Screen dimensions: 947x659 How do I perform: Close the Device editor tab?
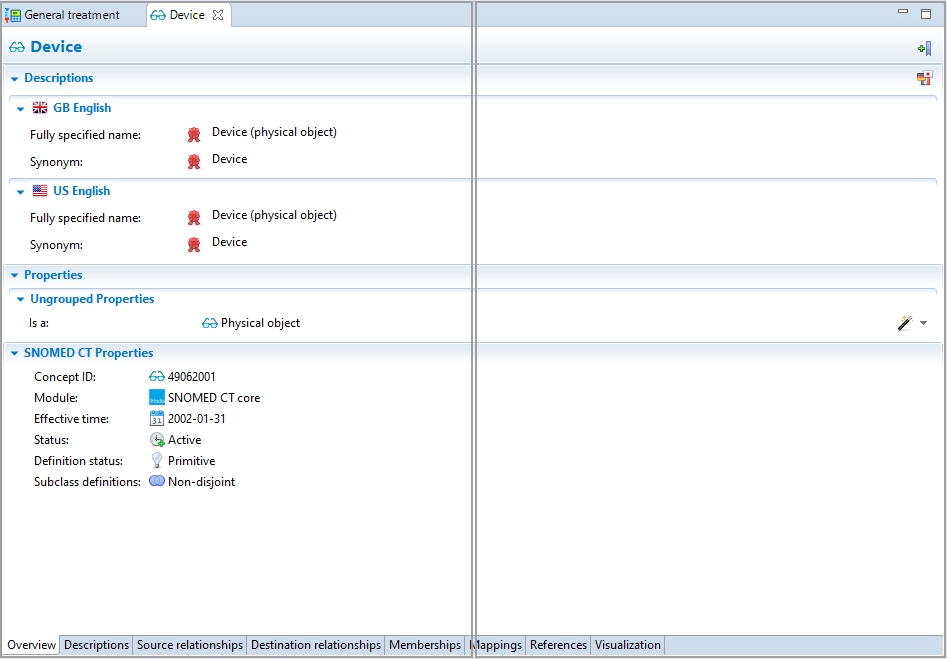(218, 15)
